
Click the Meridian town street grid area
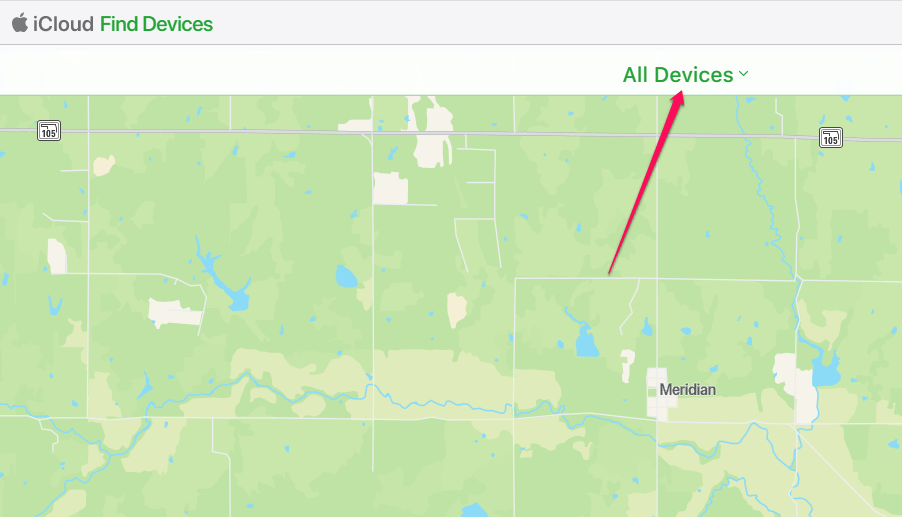[658, 394]
